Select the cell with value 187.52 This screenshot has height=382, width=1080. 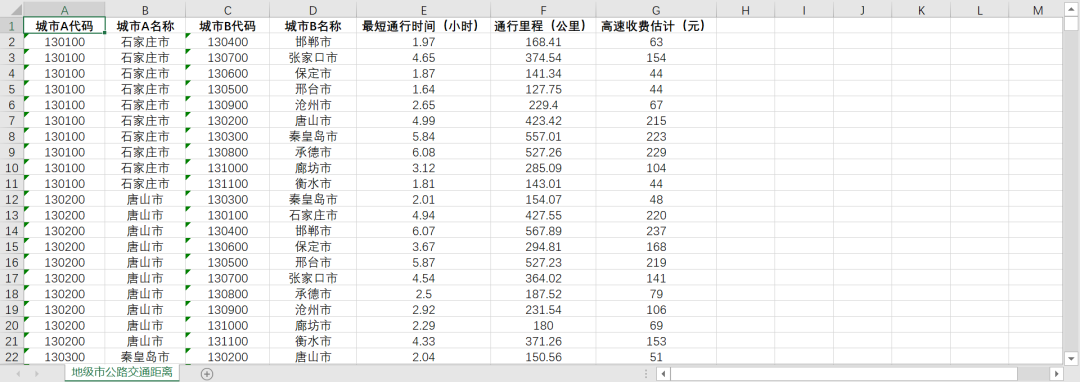coord(543,294)
